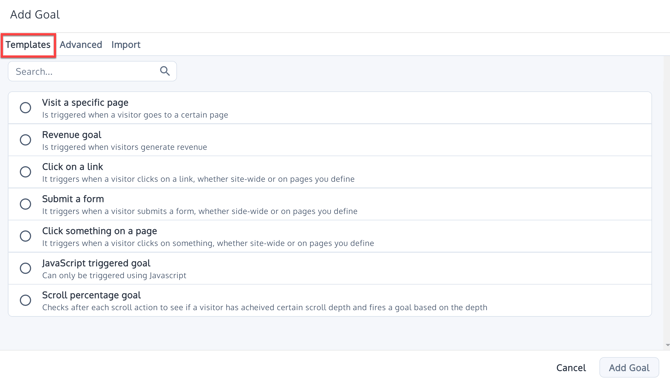Click the scrollbar down arrow
Viewport: 670px width, 382px height.
(667, 345)
